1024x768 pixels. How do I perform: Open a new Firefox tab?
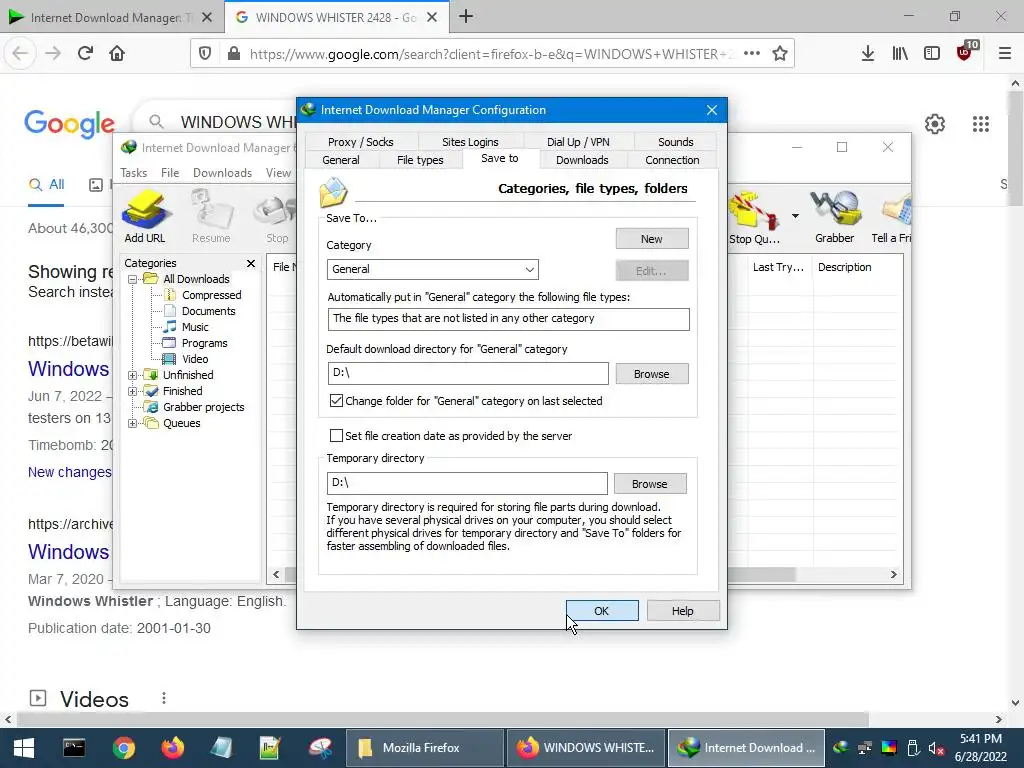466,17
